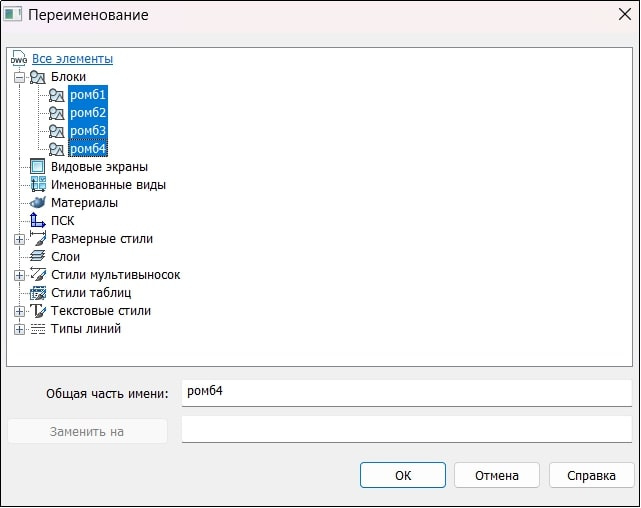Image resolution: width=641 pixels, height=508 pixels.
Task: Select the ПСК category
Action: coord(63,221)
